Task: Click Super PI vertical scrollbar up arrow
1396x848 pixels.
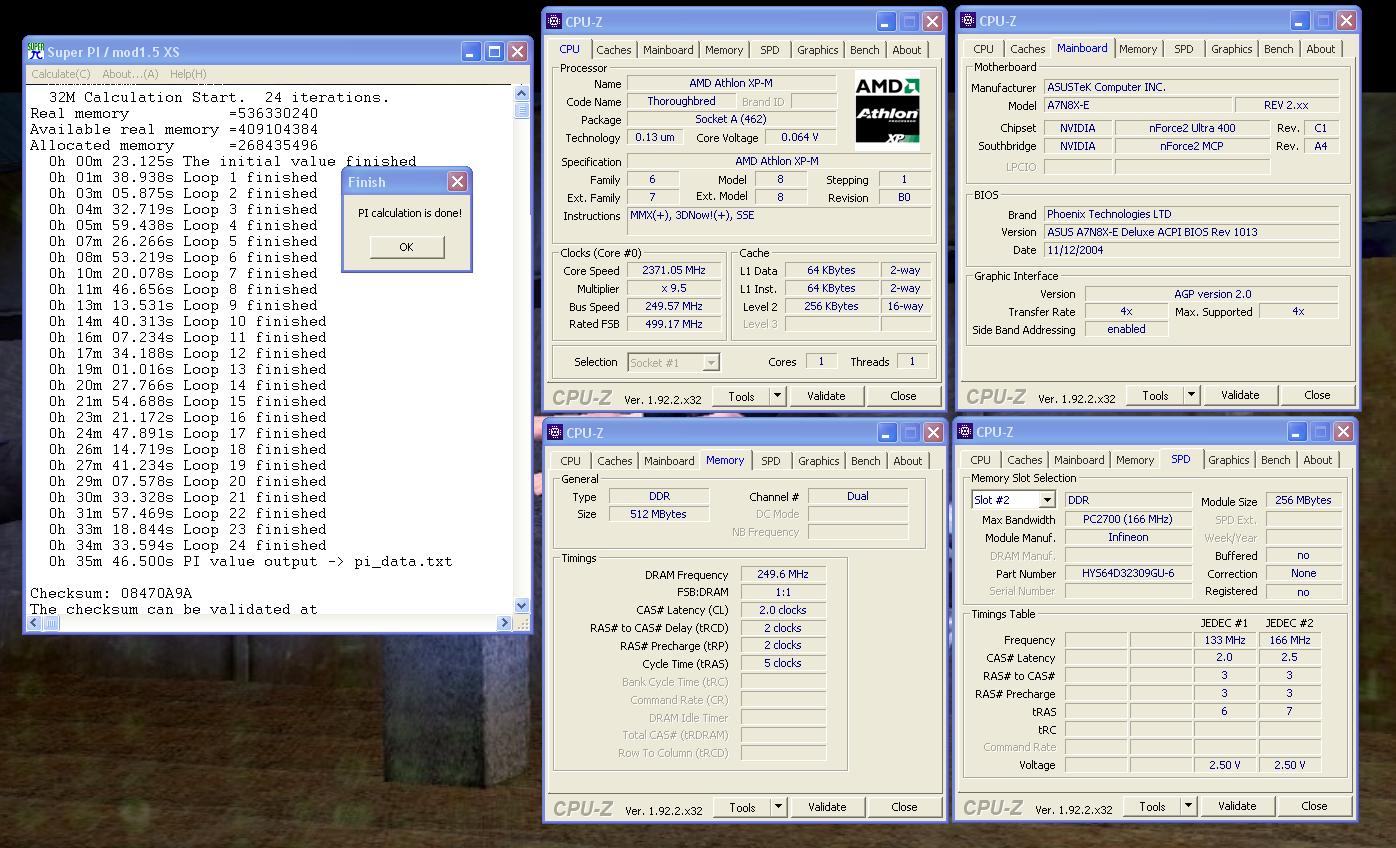Action: [521, 93]
